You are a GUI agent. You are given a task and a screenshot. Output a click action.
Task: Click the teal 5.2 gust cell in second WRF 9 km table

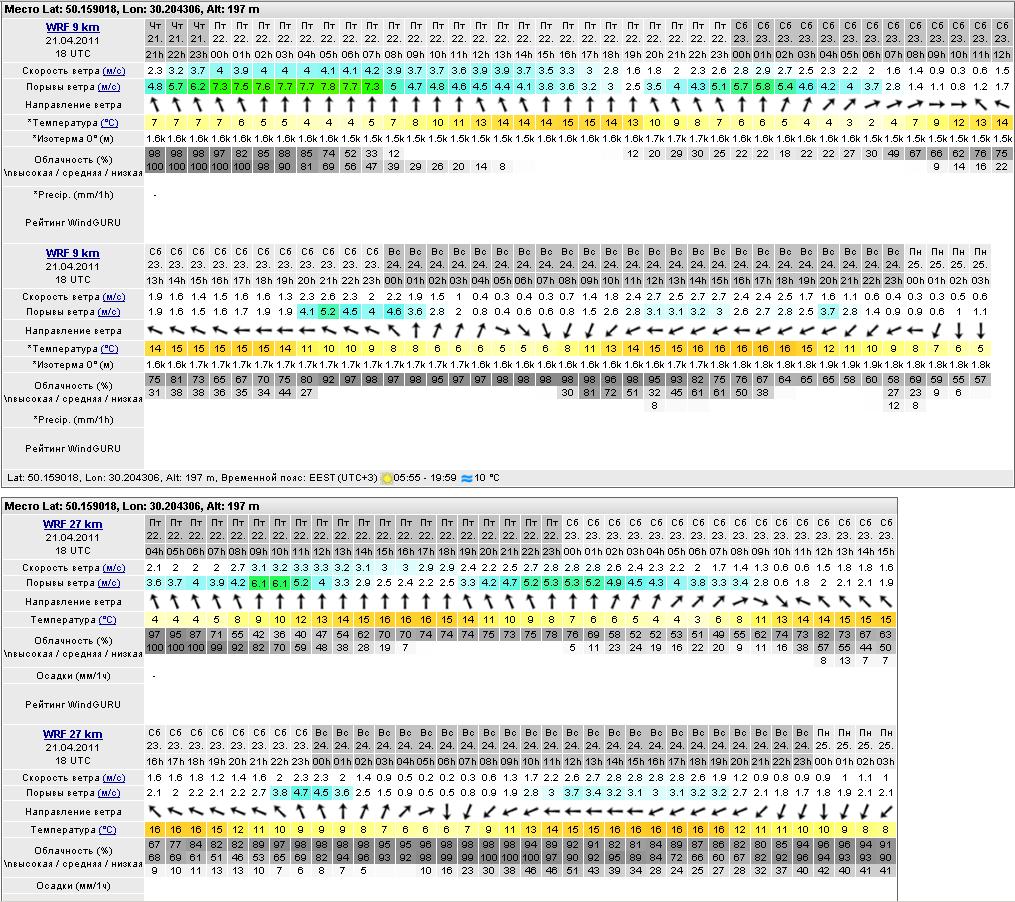(x=328, y=312)
